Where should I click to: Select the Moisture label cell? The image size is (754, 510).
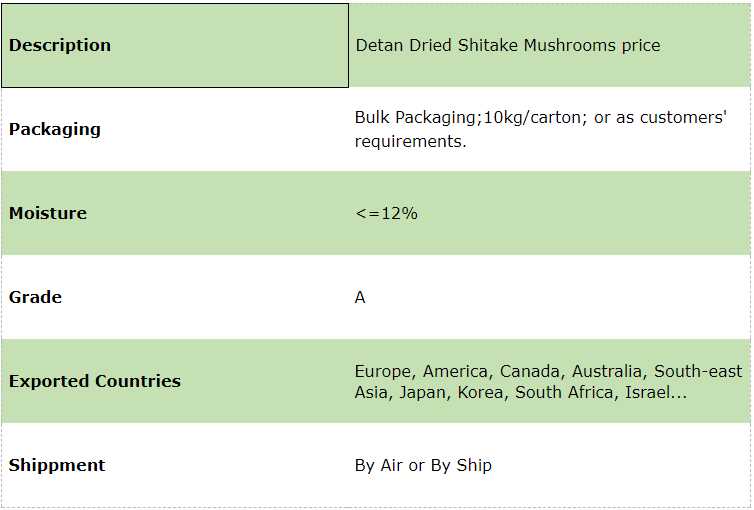(x=174, y=213)
